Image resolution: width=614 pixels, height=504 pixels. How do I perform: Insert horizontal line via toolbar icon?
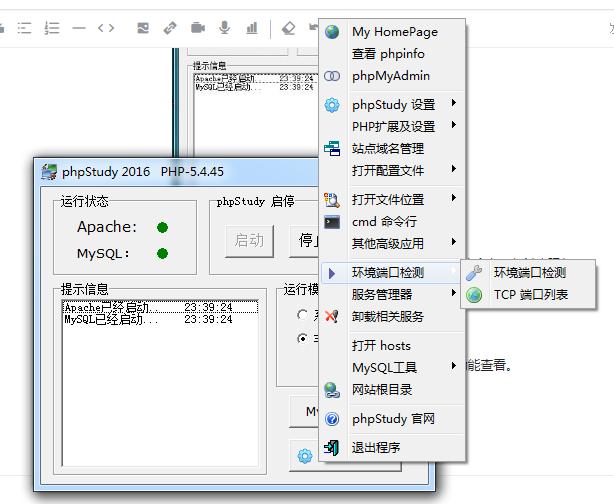click(x=79, y=28)
